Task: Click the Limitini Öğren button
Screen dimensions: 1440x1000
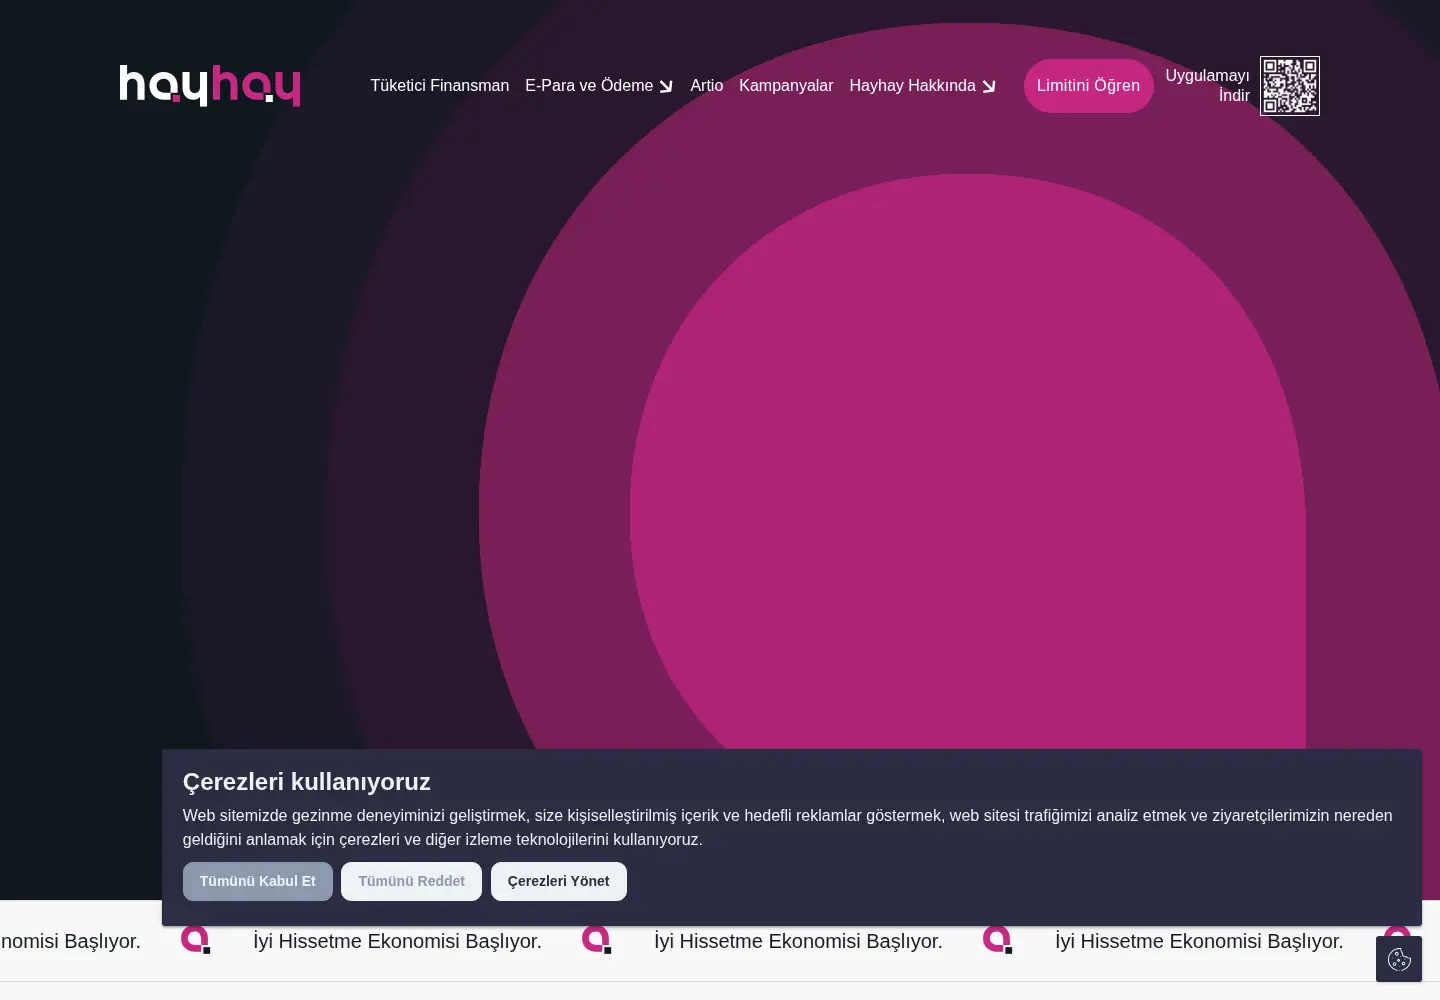Action: coord(1088,86)
